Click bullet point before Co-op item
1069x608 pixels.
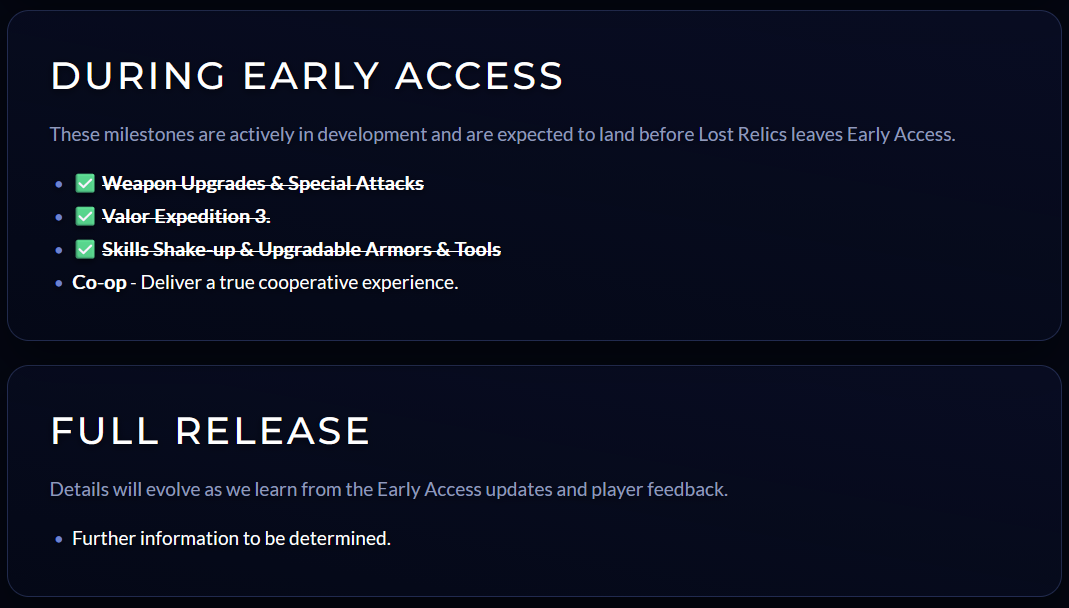point(59,284)
